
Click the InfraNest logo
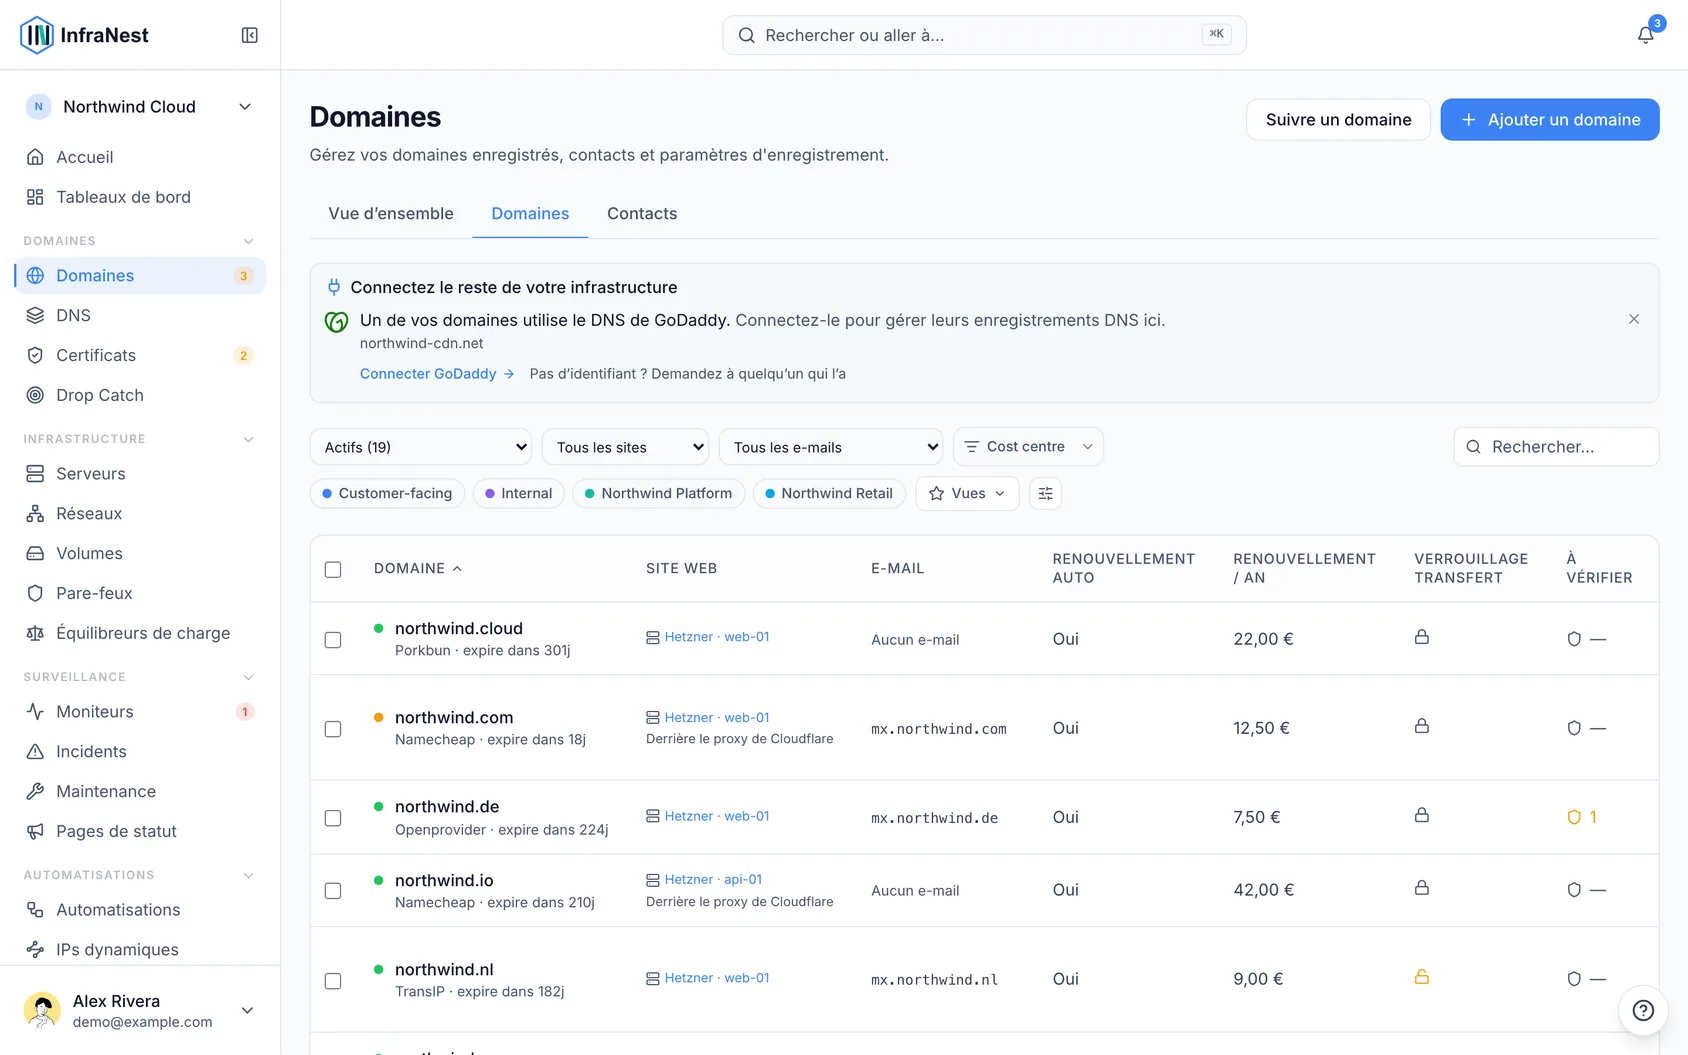click(84, 35)
